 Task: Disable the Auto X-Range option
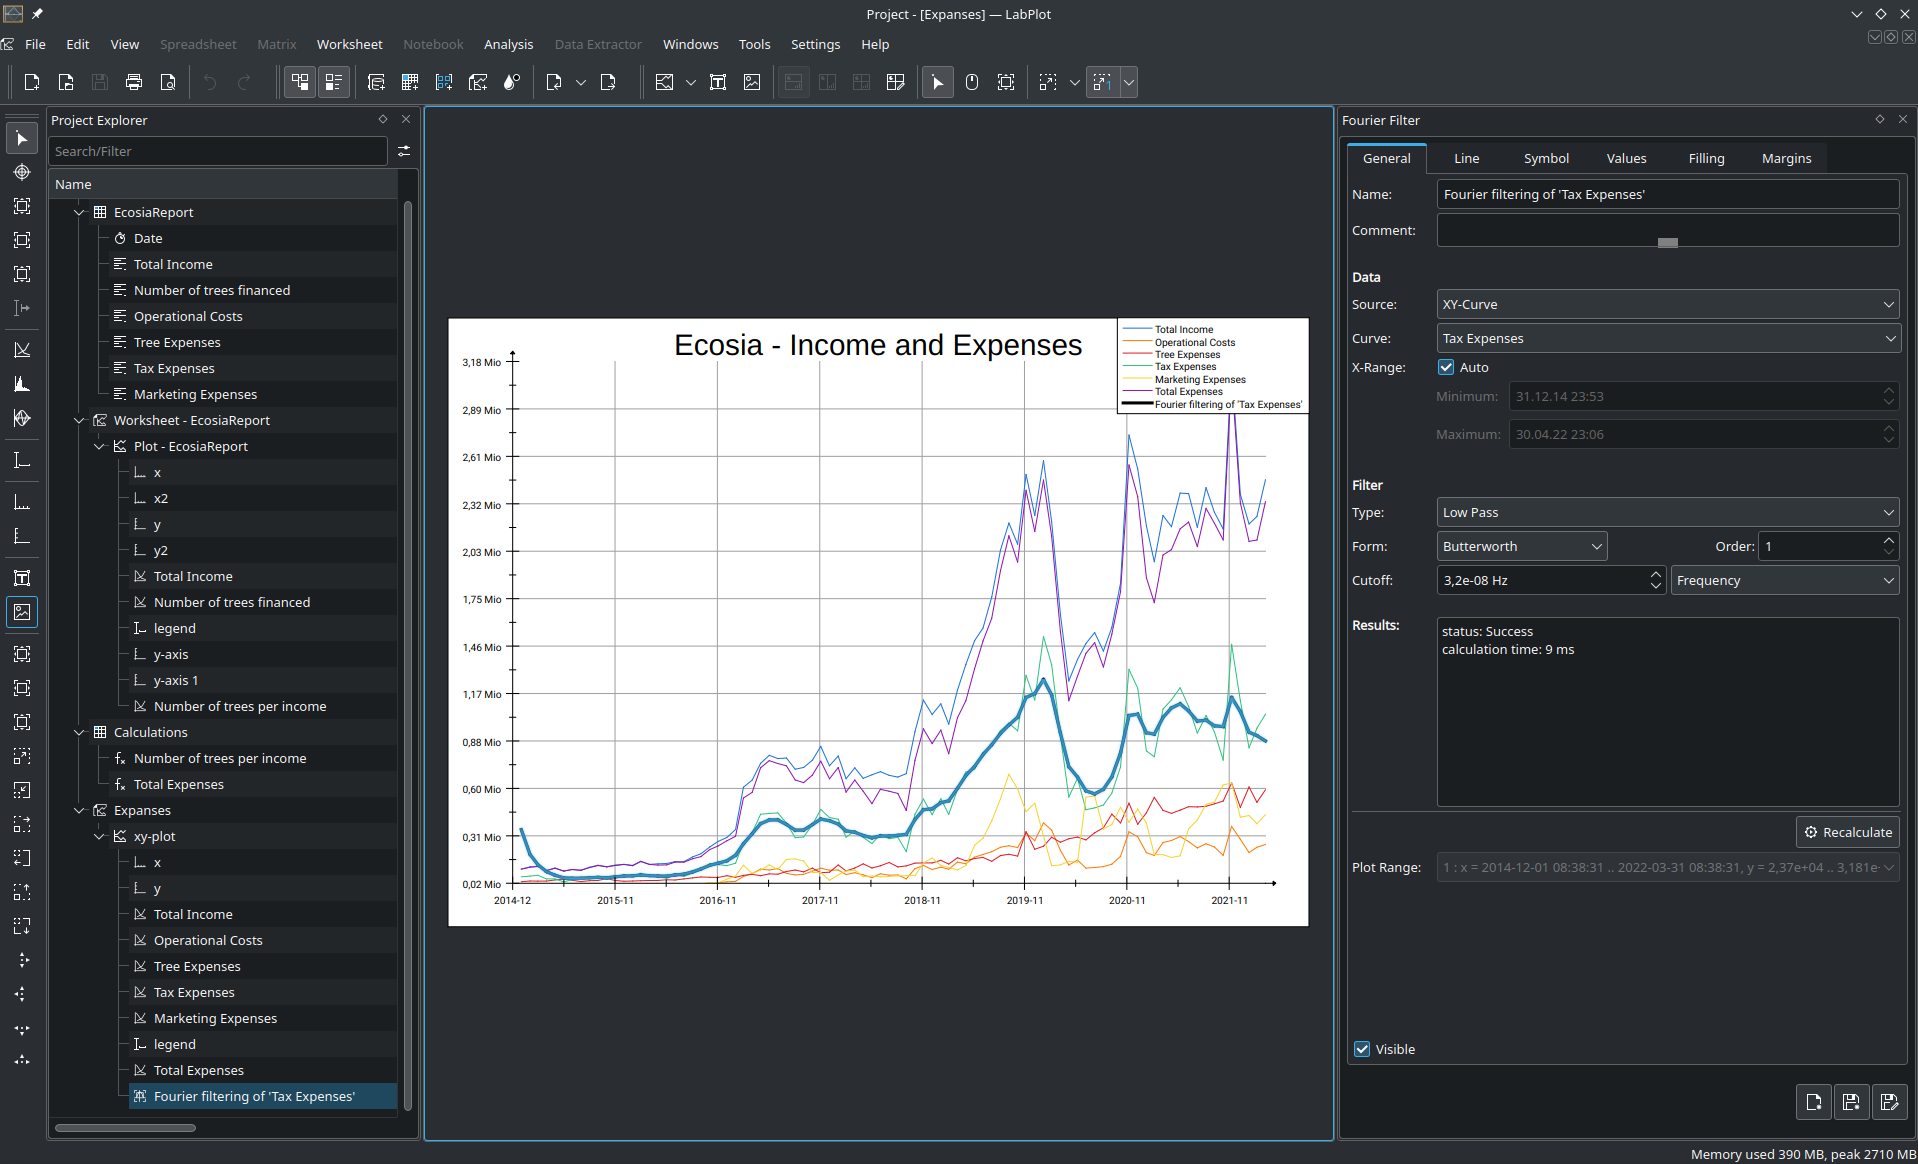click(x=1445, y=366)
